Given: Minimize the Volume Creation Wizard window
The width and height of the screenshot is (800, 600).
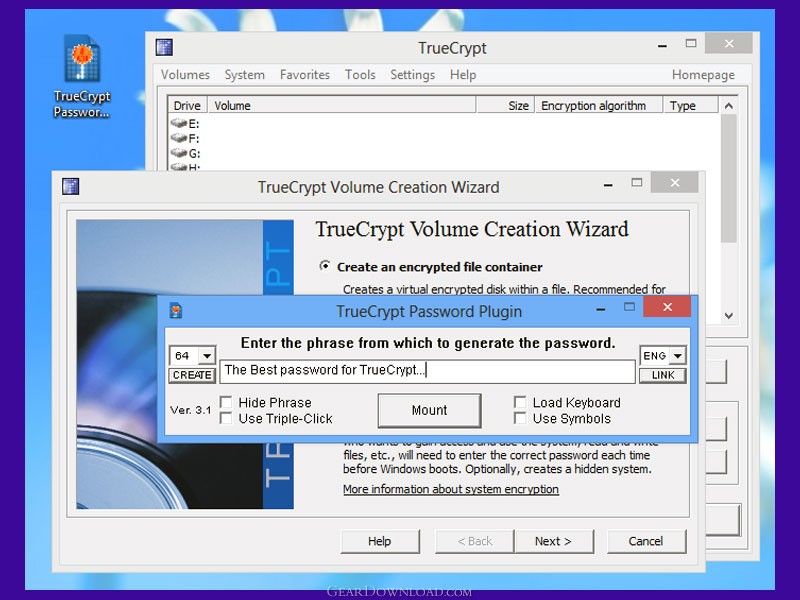Looking at the screenshot, I should (608, 185).
